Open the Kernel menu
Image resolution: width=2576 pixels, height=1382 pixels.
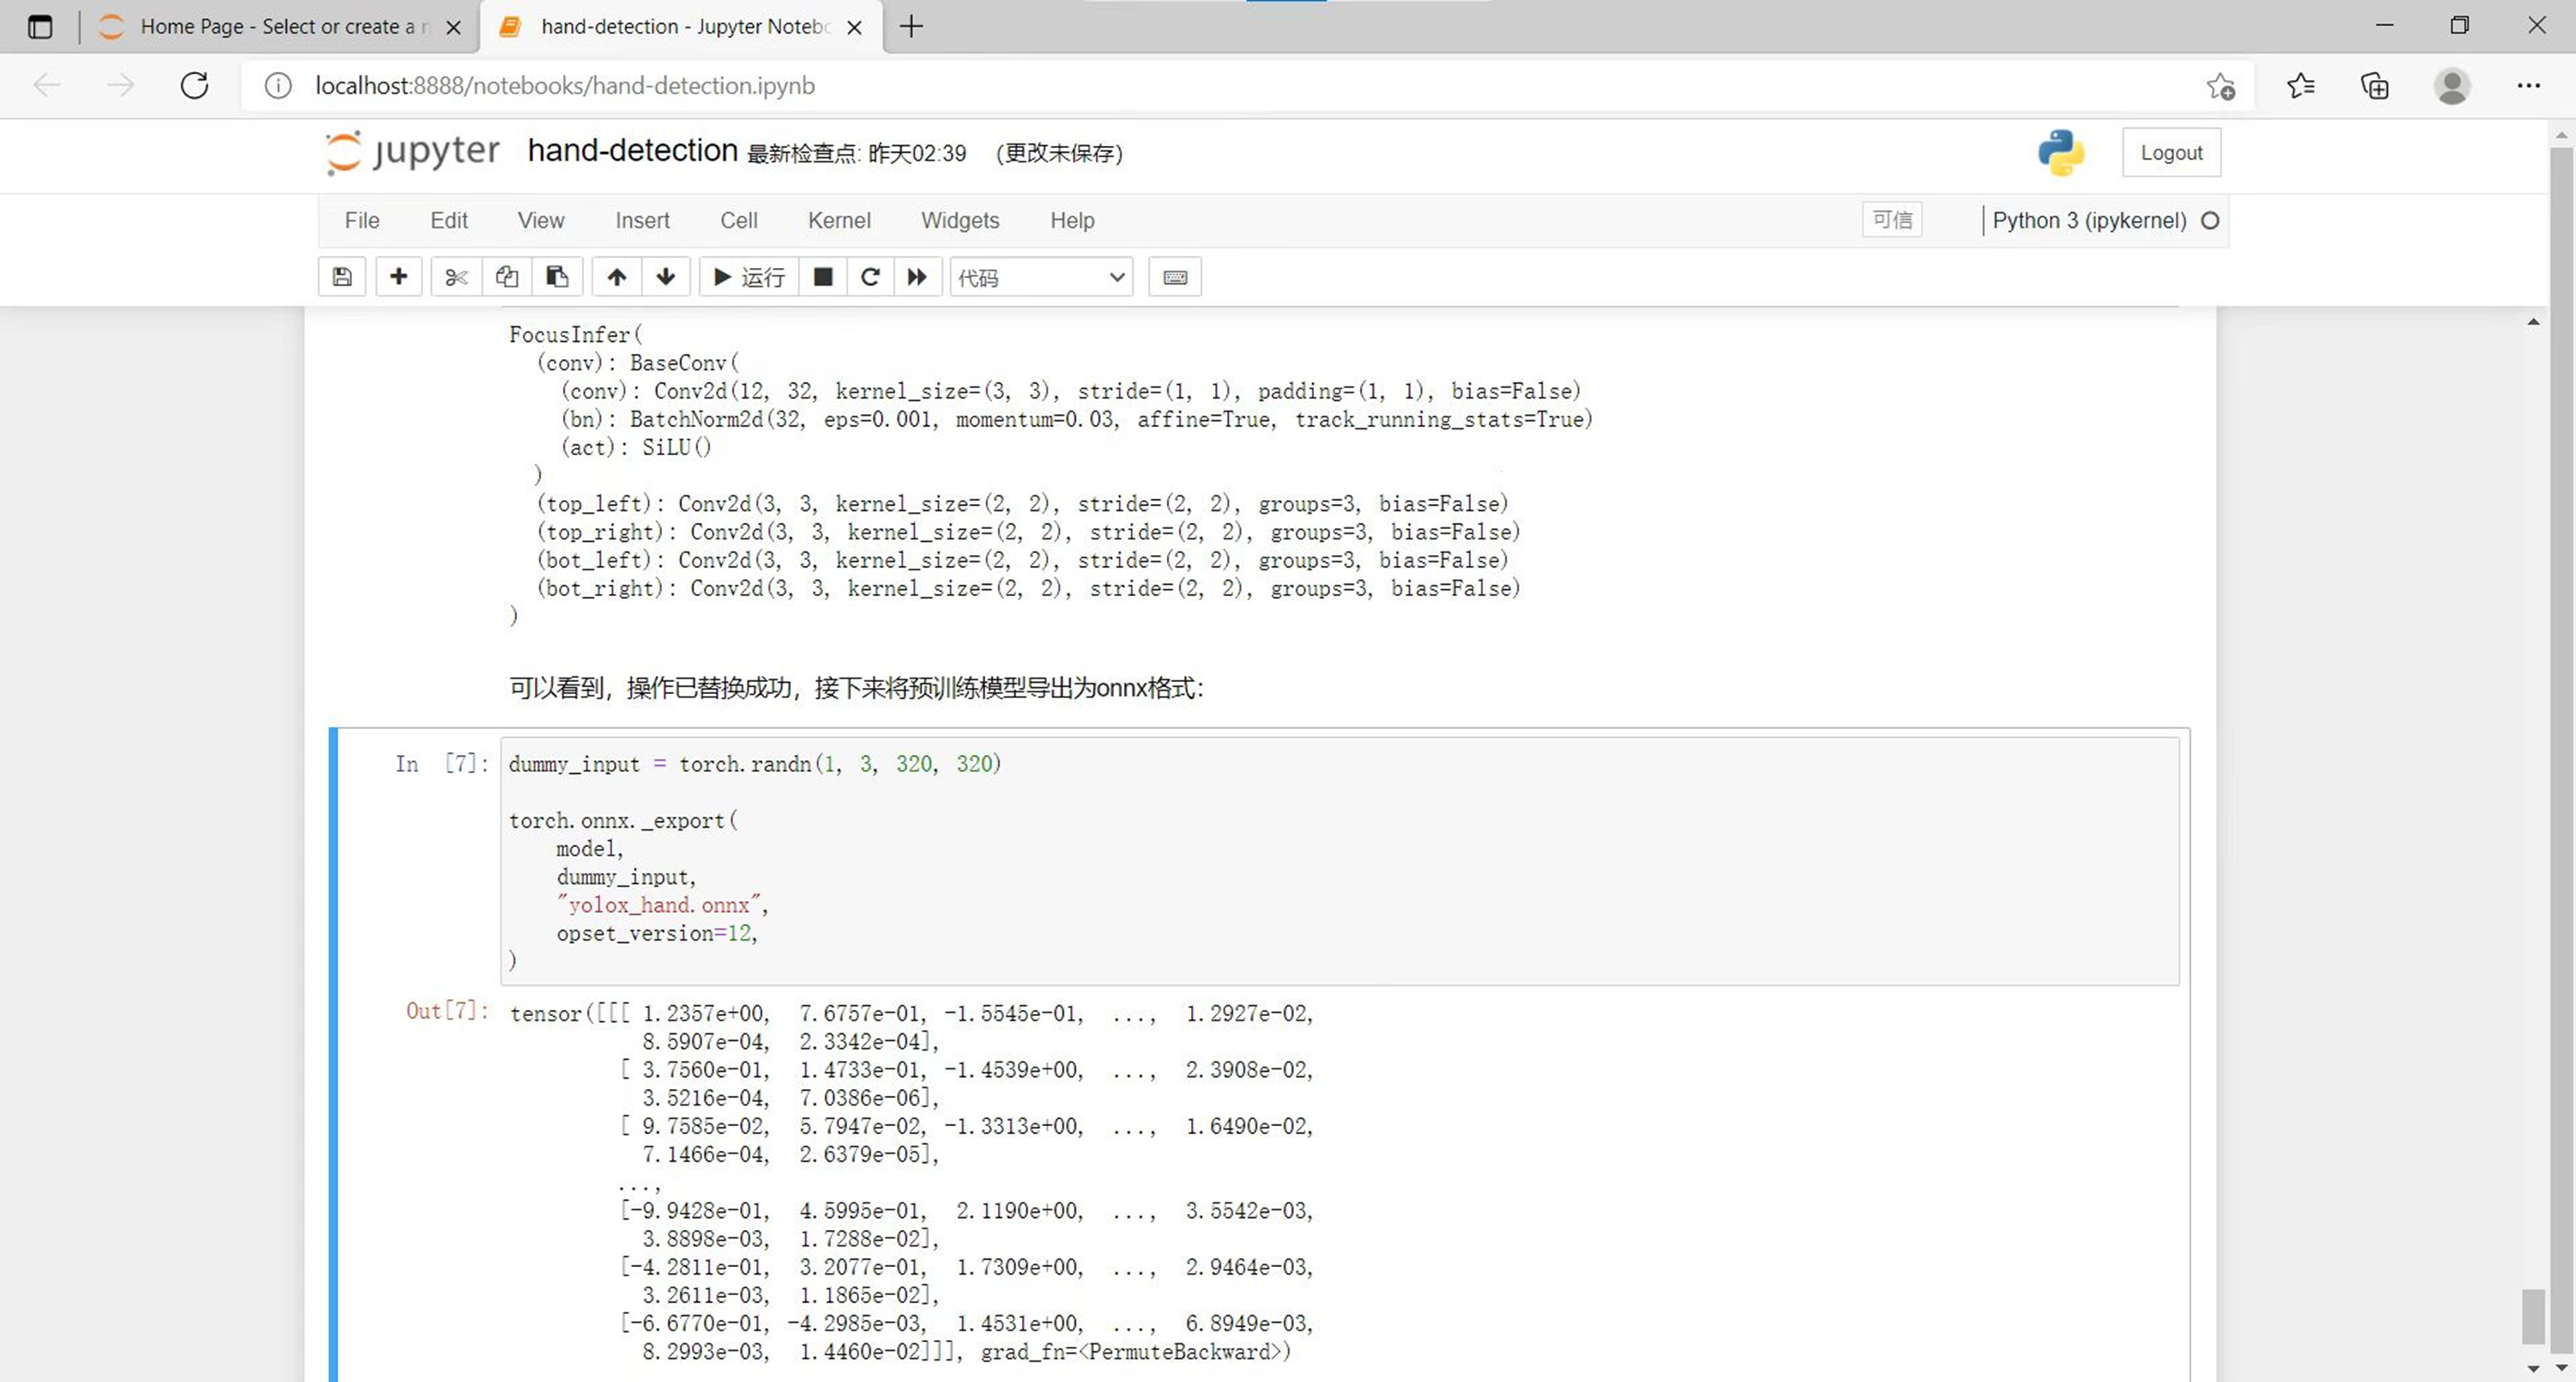(838, 220)
